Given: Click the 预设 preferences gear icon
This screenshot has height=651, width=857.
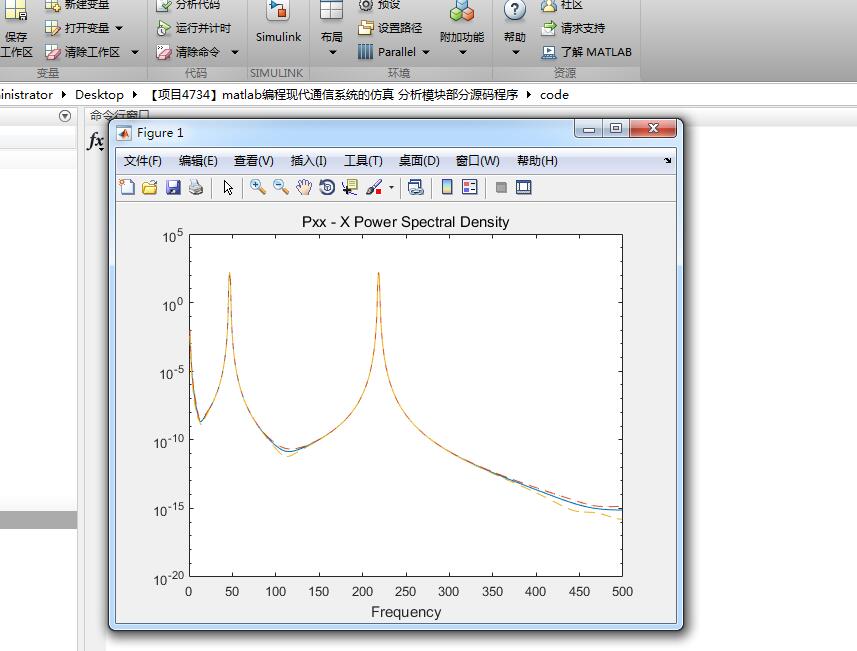Looking at the screenshot, I should pos(366,5).
